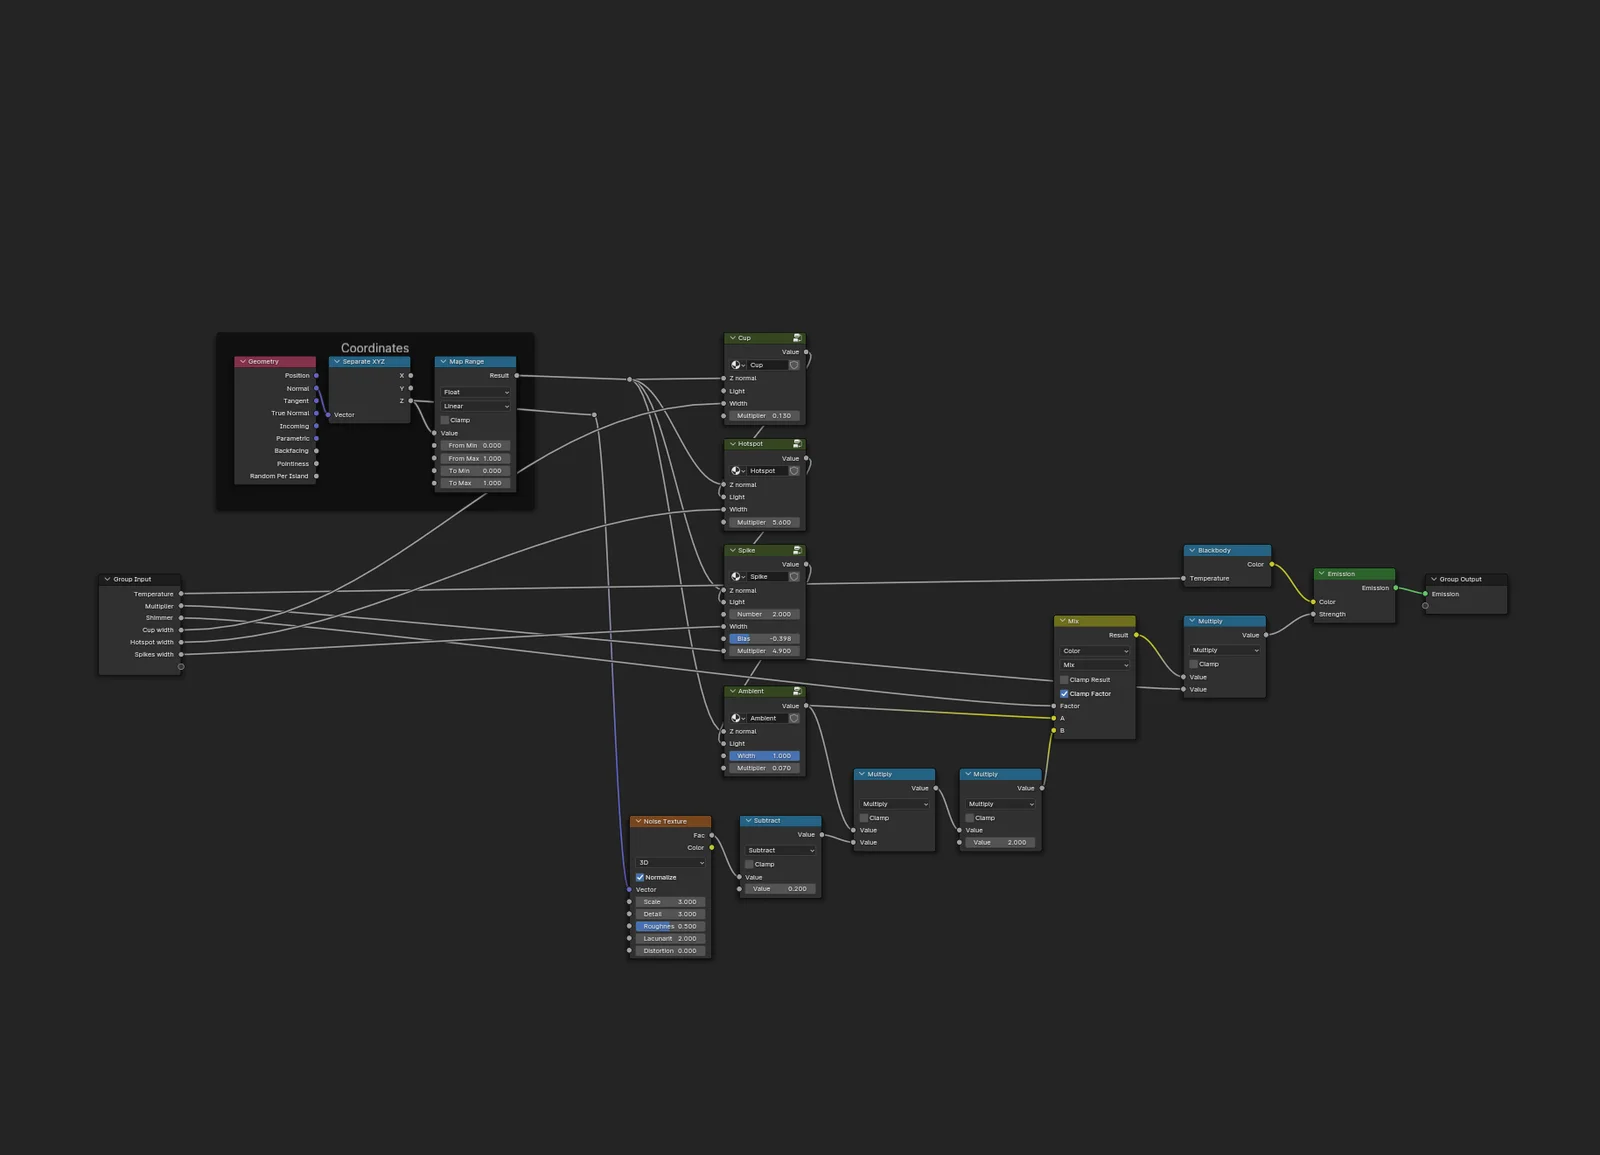Image resolution: width=1600 pixels, height=1155 pixels.
Task: Click the Value 0.200 field on the Subtract node
Action: [x=779, y=888]
